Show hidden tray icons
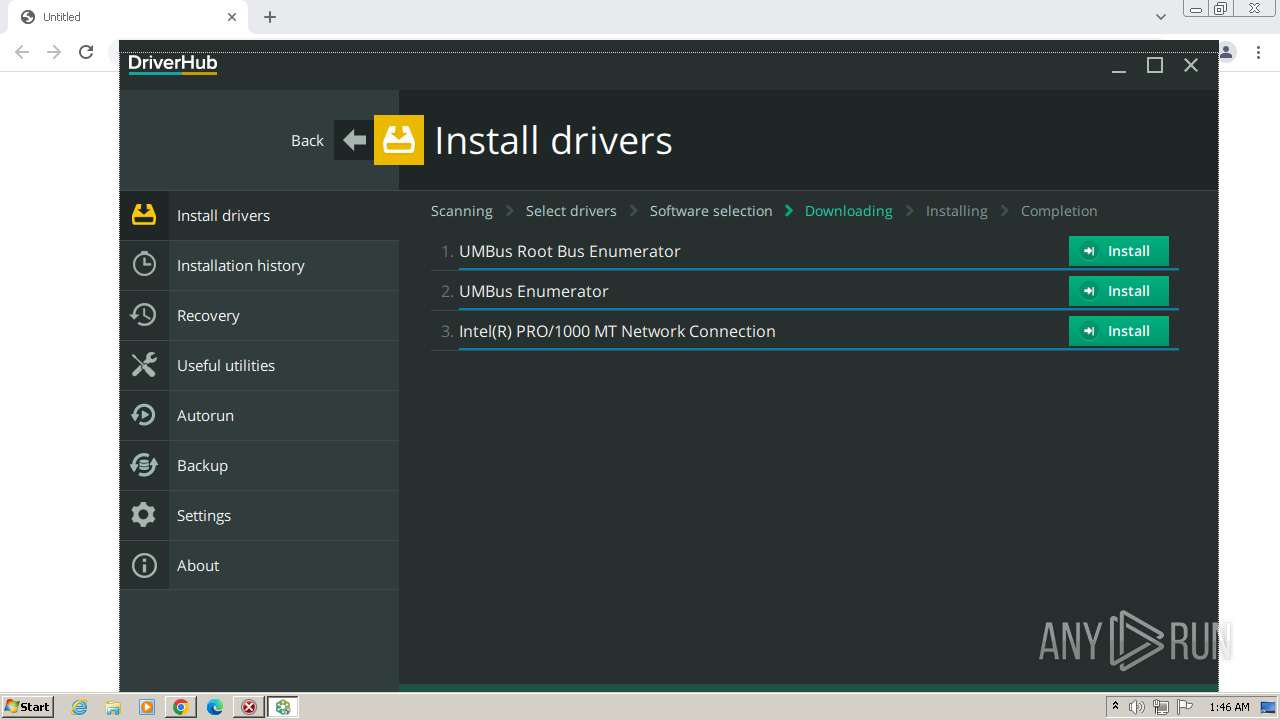1280x720 pixels. (1115, 707)
